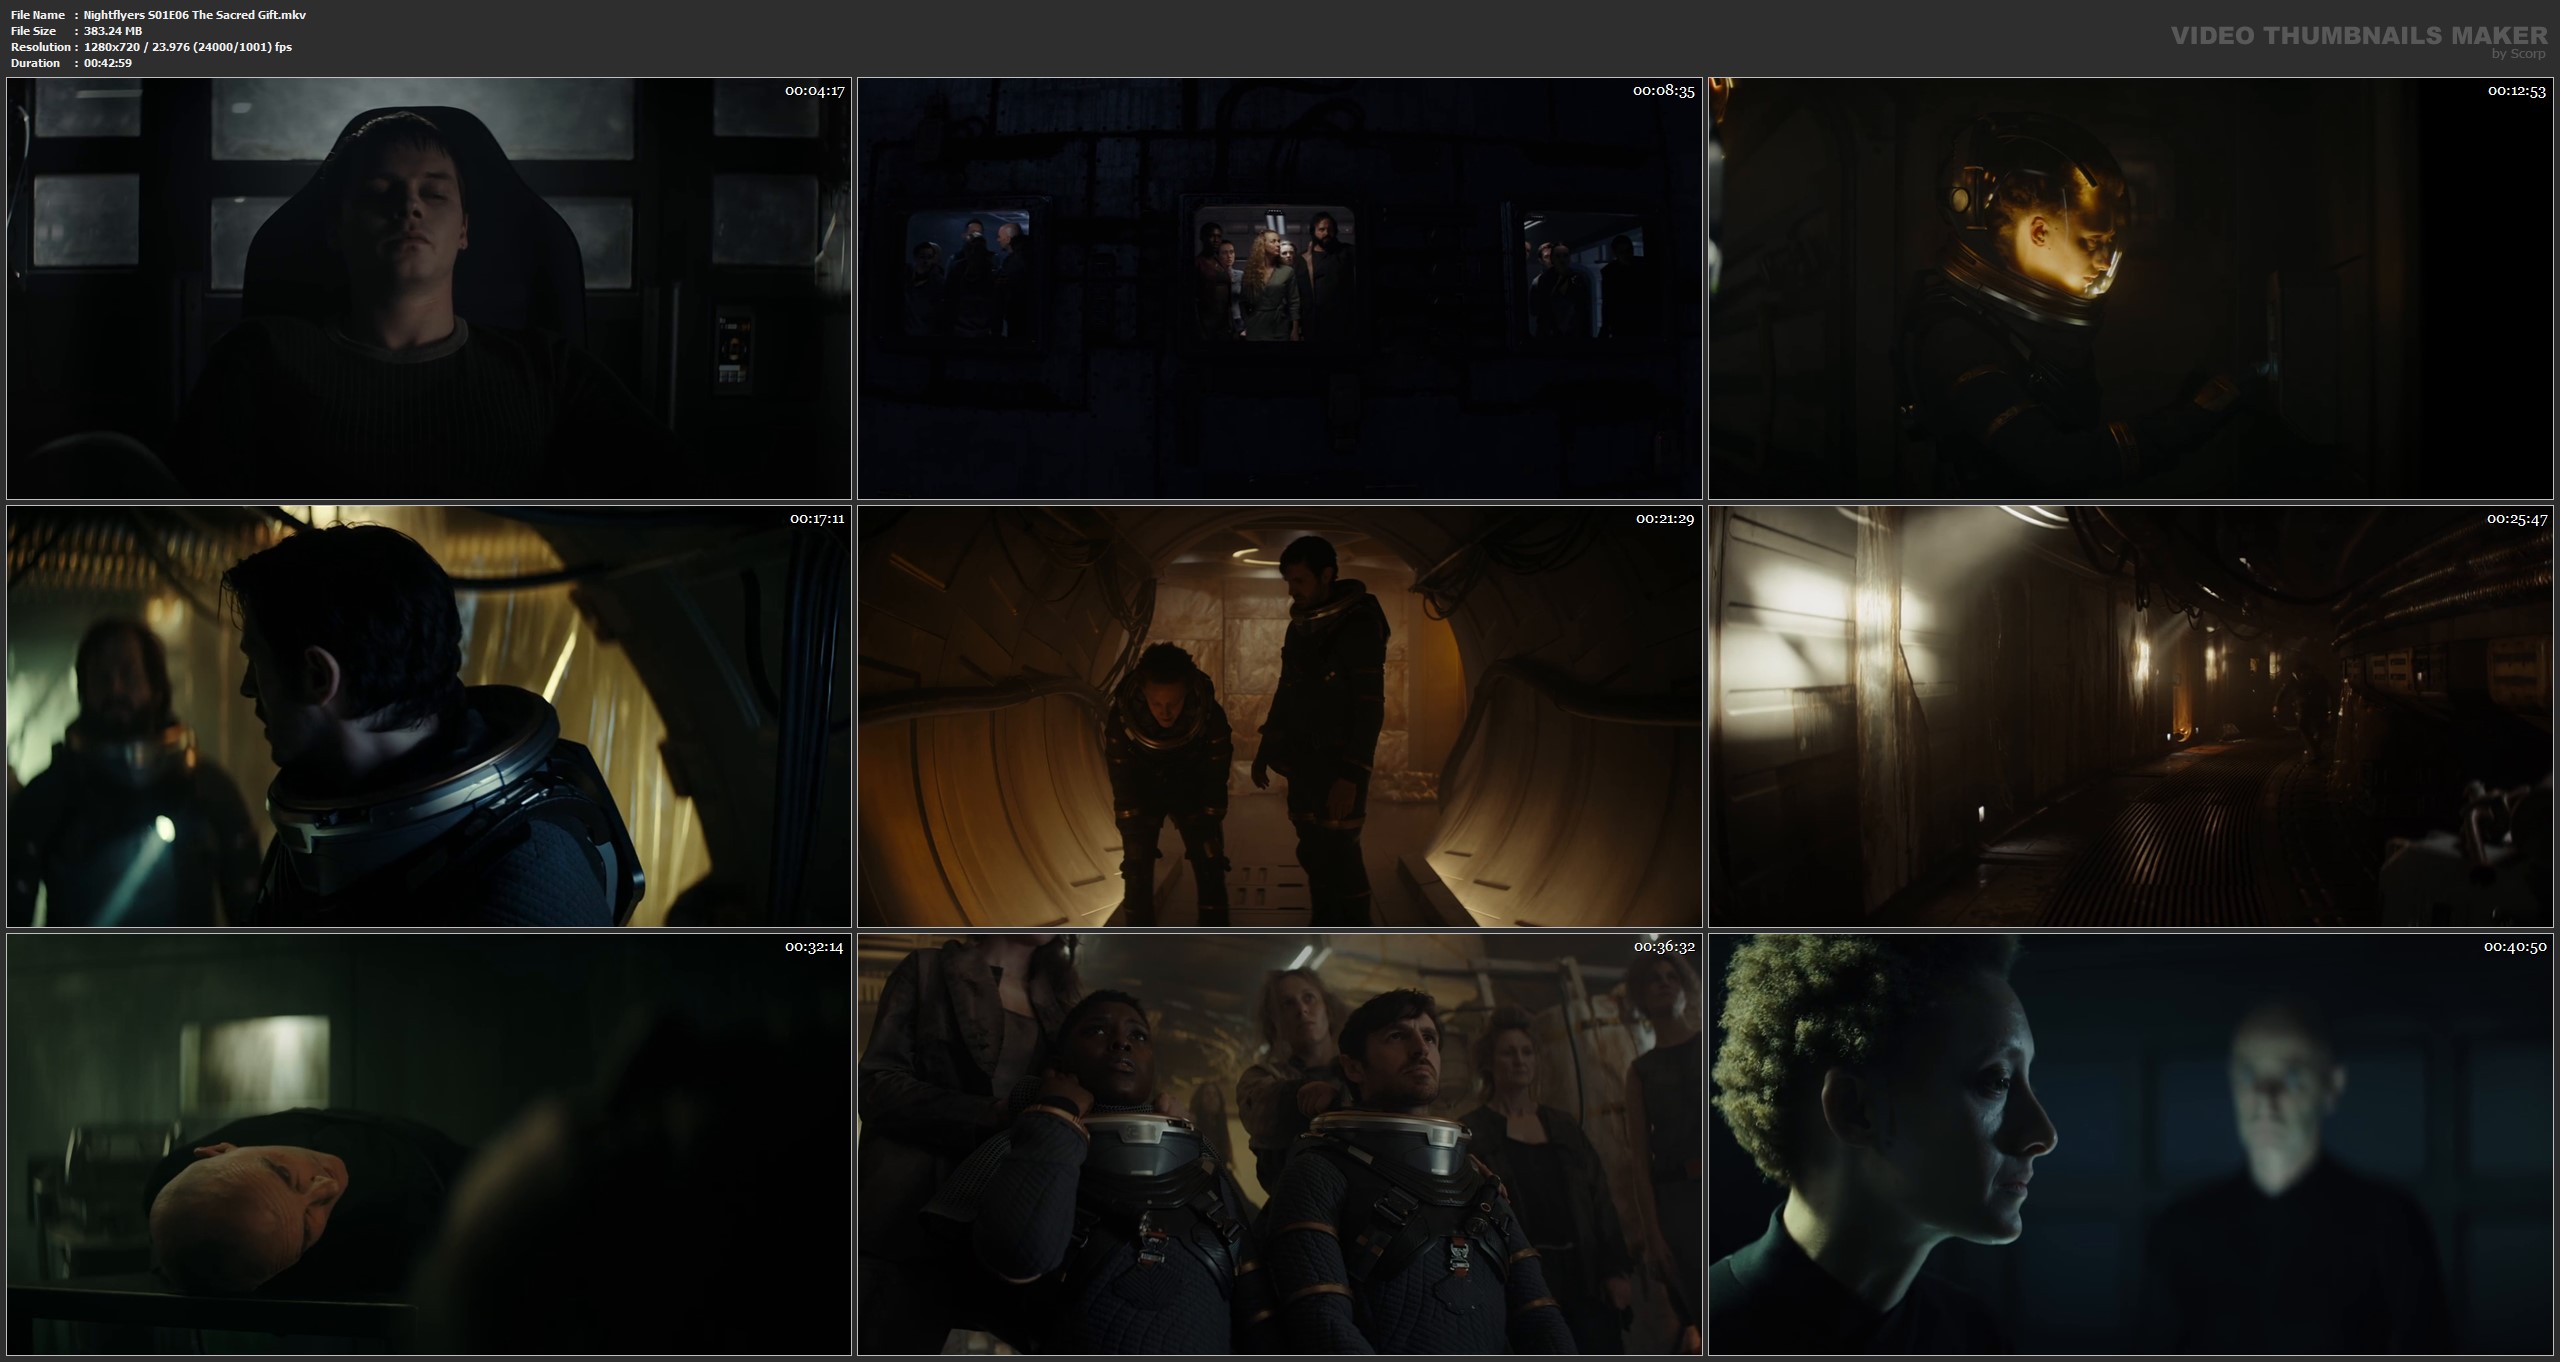The width and height of the screenshot is (2560, 1362).
Task: Open the 00:12:53 thumbnail with glowing helmet
Action: click(x=2132, y=288)
